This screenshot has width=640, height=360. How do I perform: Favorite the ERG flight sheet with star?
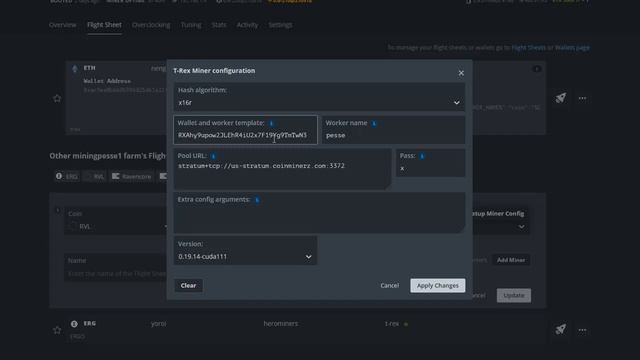click(57, 330)
